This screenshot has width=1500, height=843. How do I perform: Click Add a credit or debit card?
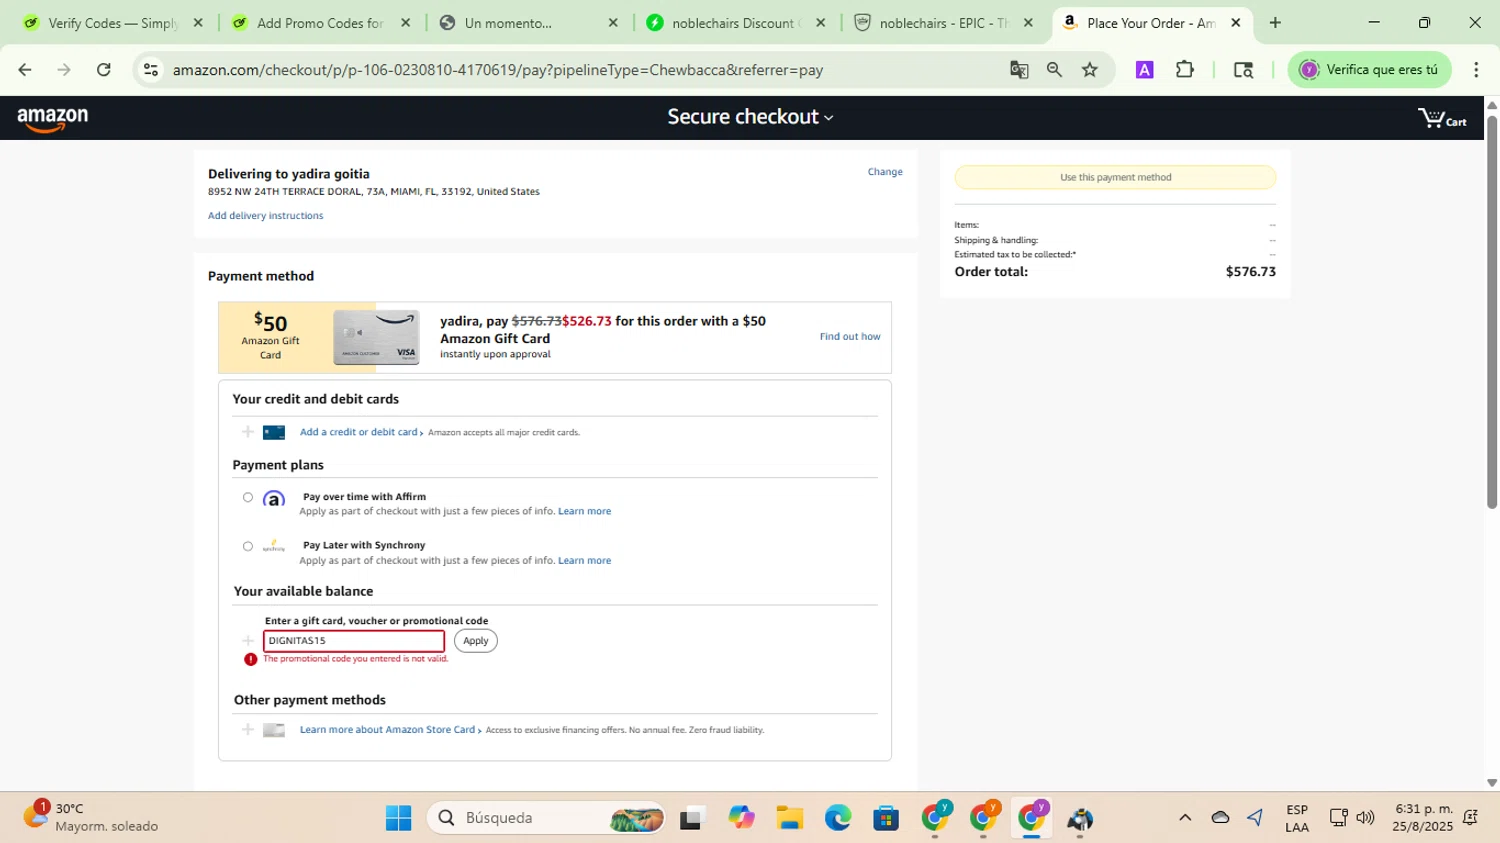359,432
